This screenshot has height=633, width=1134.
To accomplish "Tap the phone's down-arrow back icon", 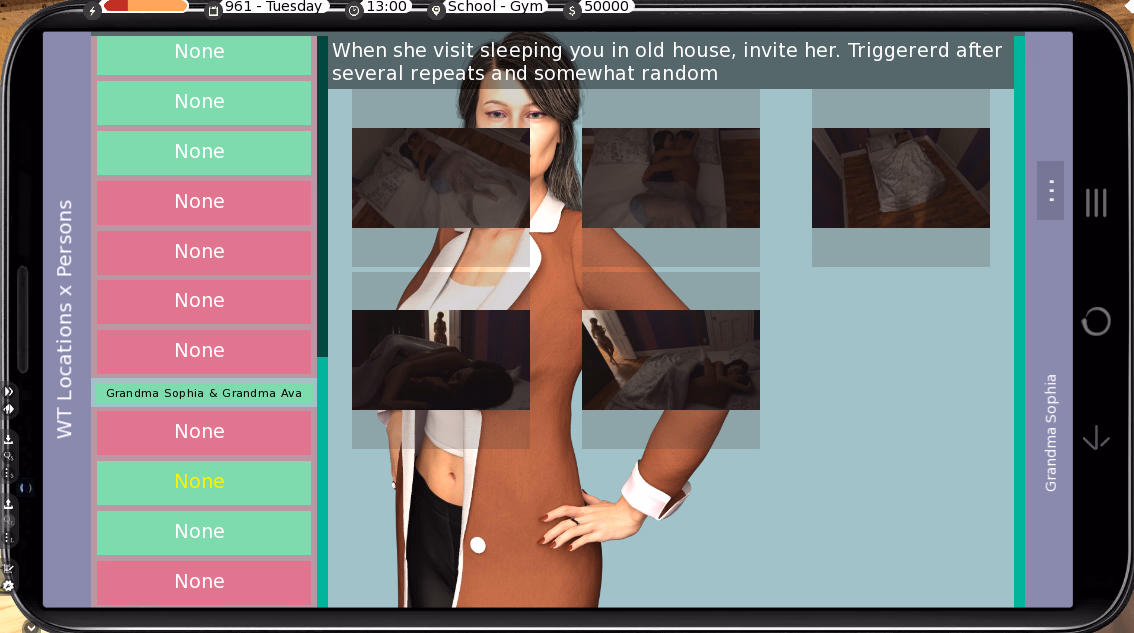I will [x=1096, y=438].
